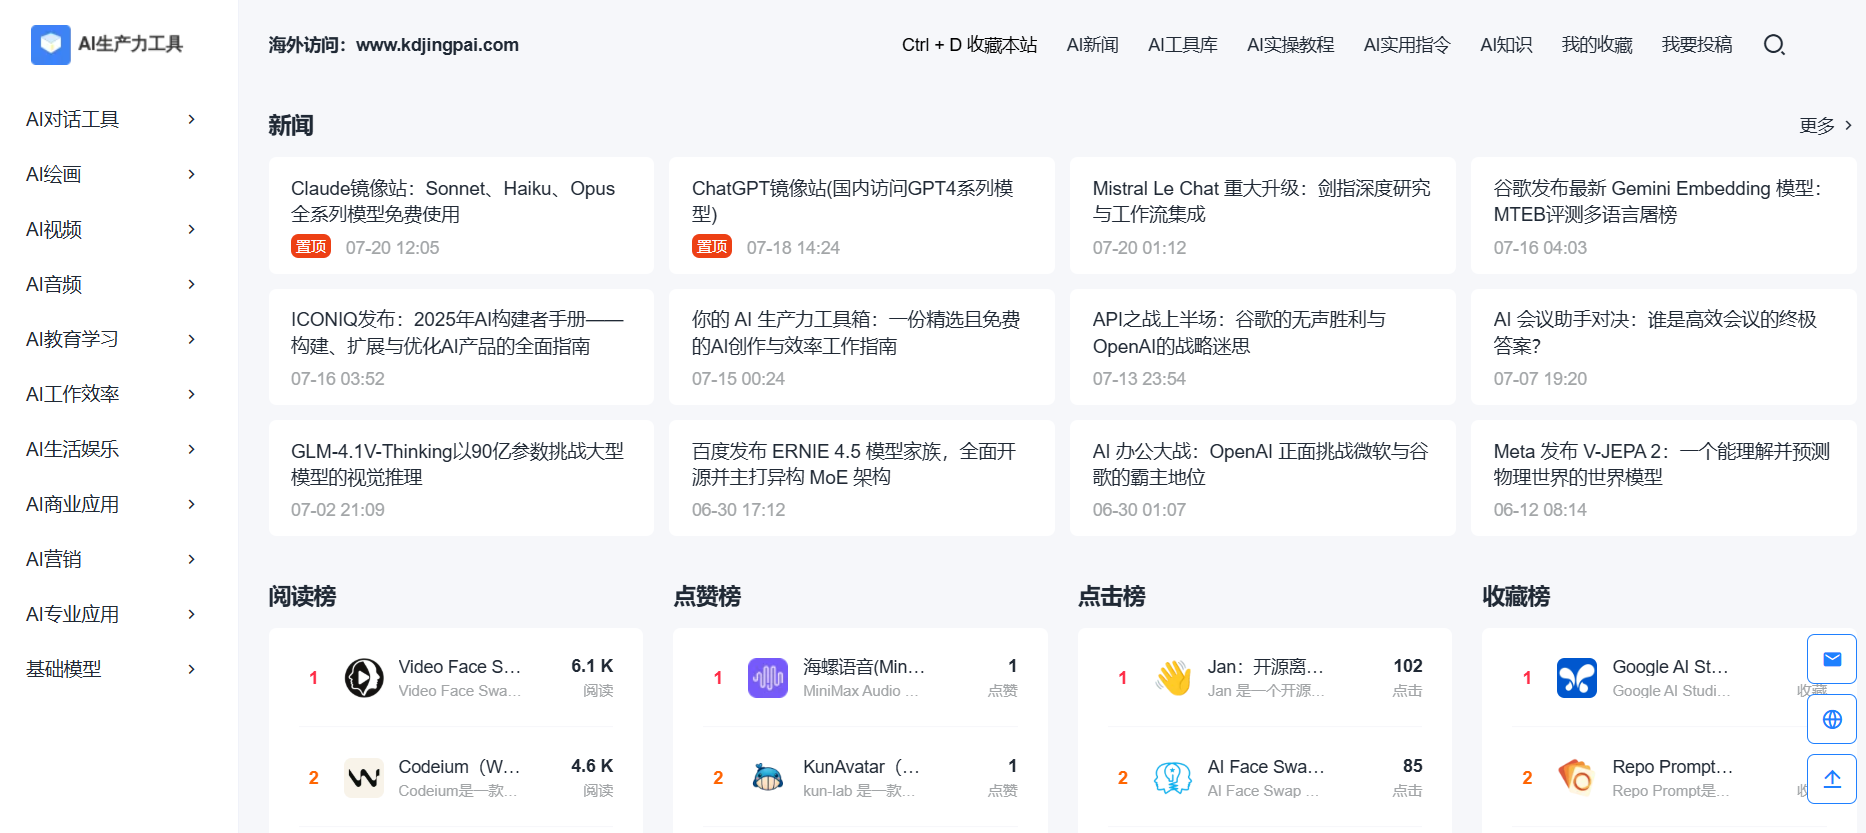Click the 6.1 K read count
1866x833 pixels.
coord(592,666)
